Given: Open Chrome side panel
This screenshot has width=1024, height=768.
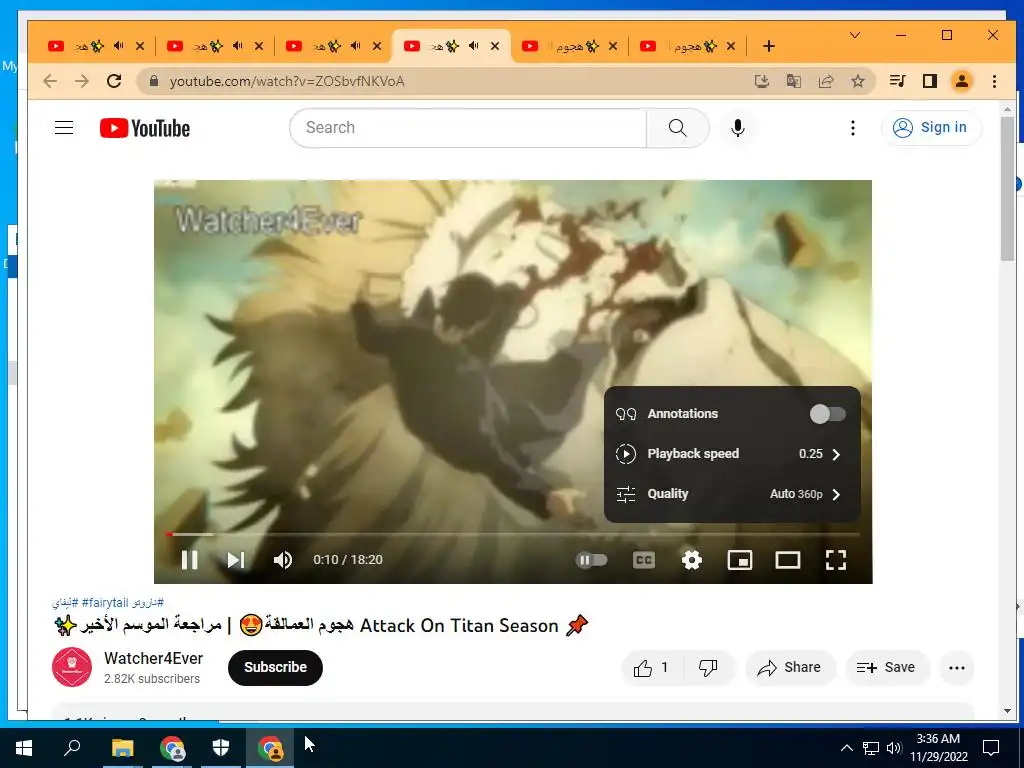Looking at the screenshot, I should pyautogui.click(x=929, y=81).
